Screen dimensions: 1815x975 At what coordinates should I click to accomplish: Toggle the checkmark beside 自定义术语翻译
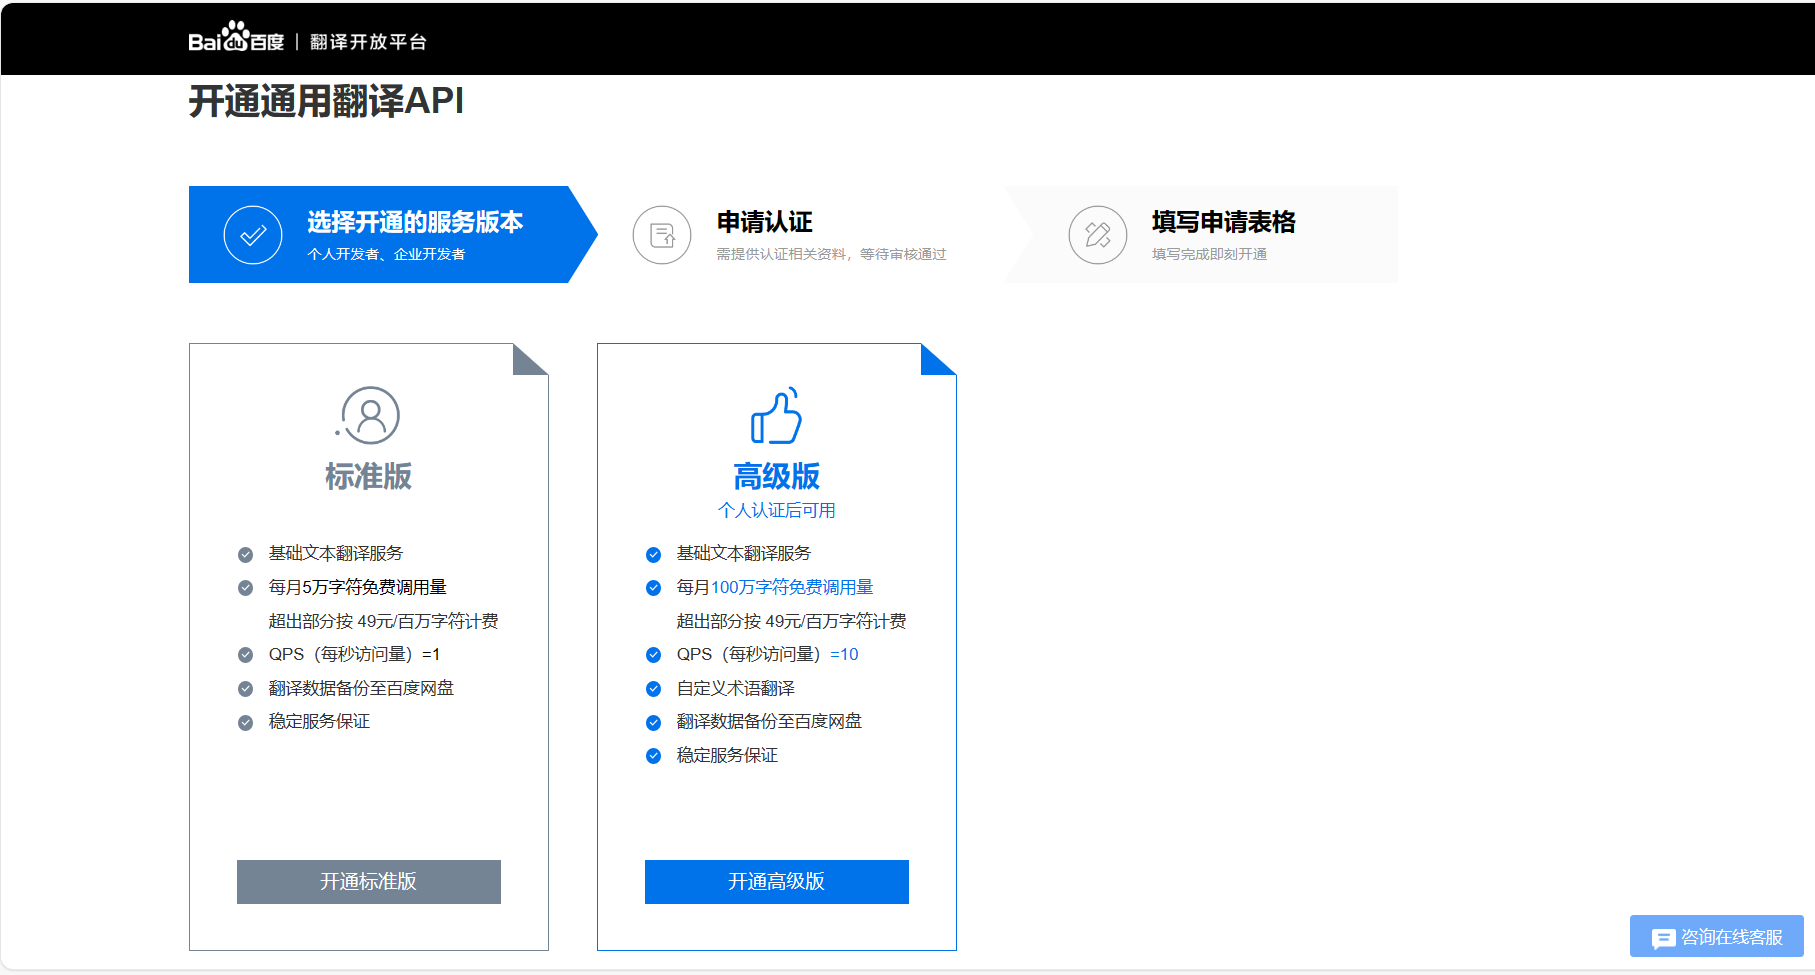click(652, 688)
